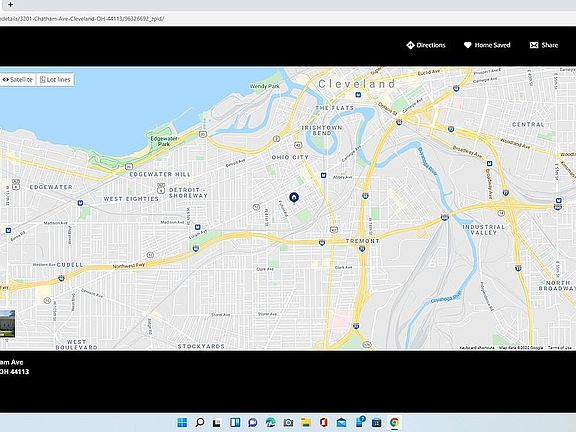Open File Explorer from taskbar
The height and width of the screenshot is (432, 576).
coord(306,422)
